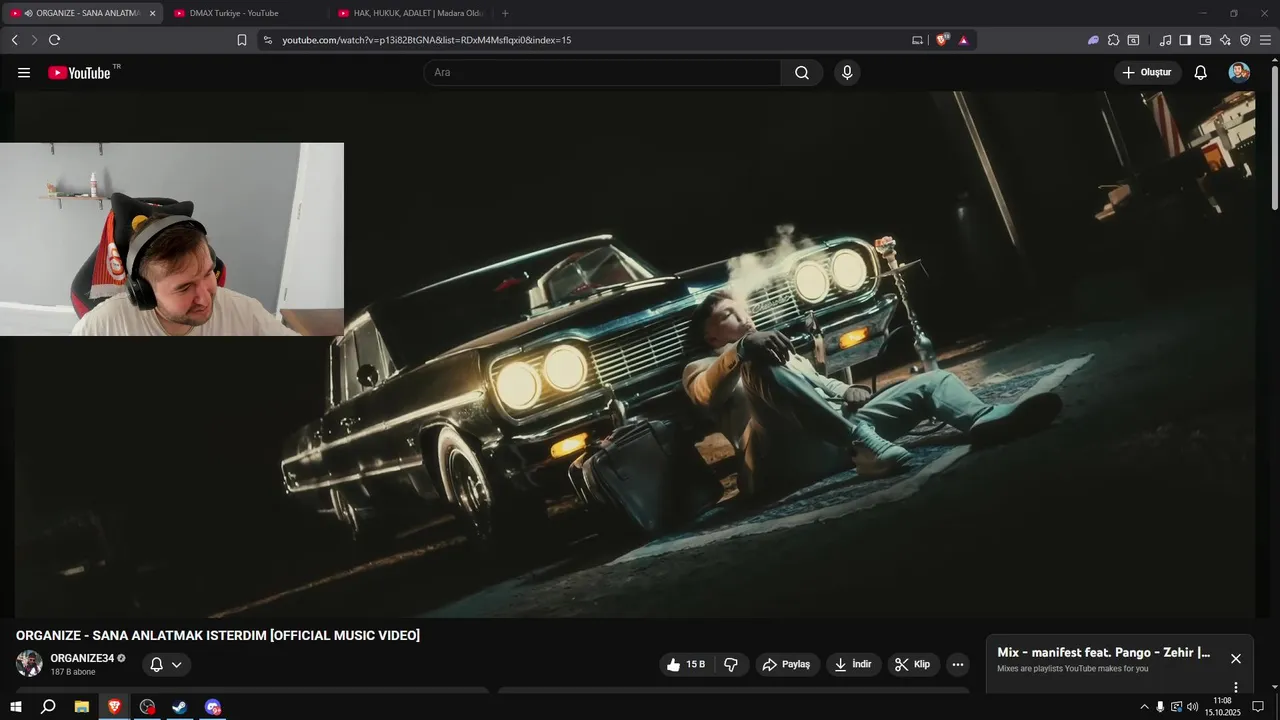
Task: Click the Oluştur create button
Action: [x=1147, y=73]
